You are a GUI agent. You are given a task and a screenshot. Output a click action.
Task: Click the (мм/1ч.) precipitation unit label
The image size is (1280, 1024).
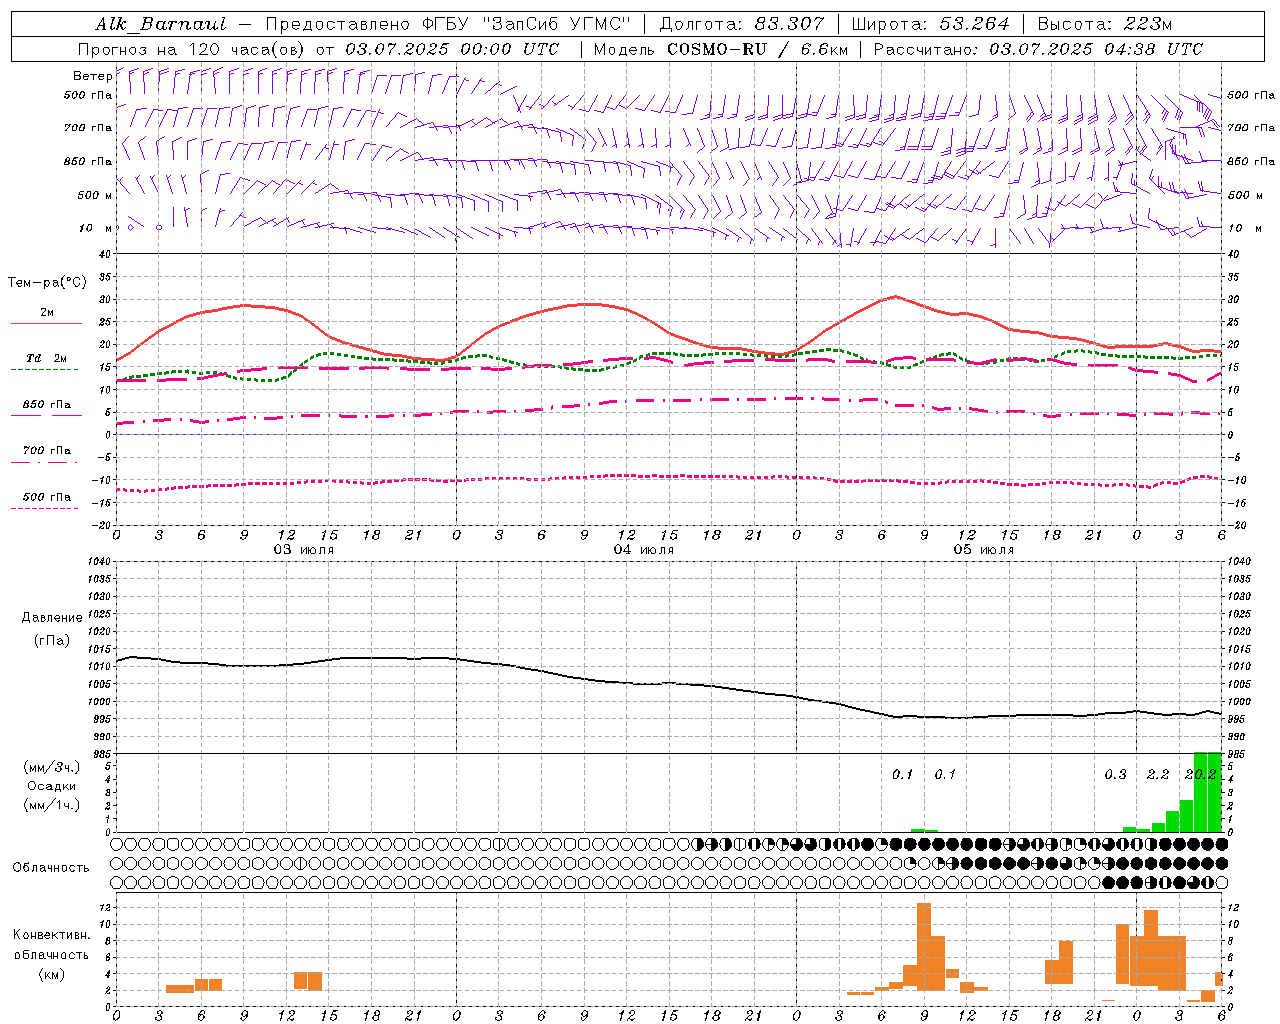pyautogui.click(x=52, y=805)
